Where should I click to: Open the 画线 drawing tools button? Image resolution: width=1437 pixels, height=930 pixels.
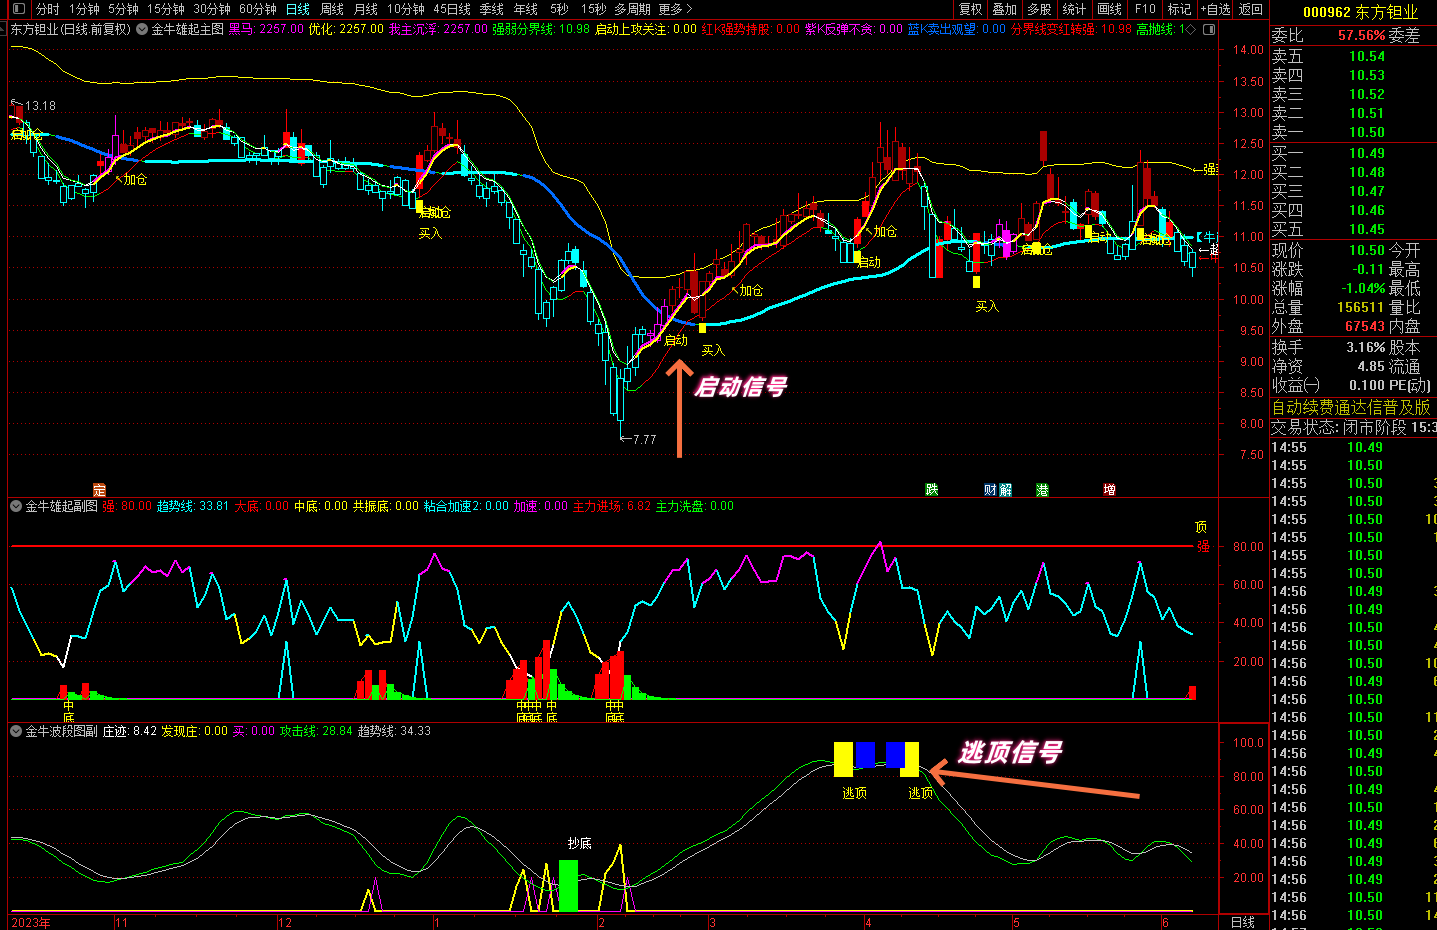pyautogui.click(x=1110, y=9)
